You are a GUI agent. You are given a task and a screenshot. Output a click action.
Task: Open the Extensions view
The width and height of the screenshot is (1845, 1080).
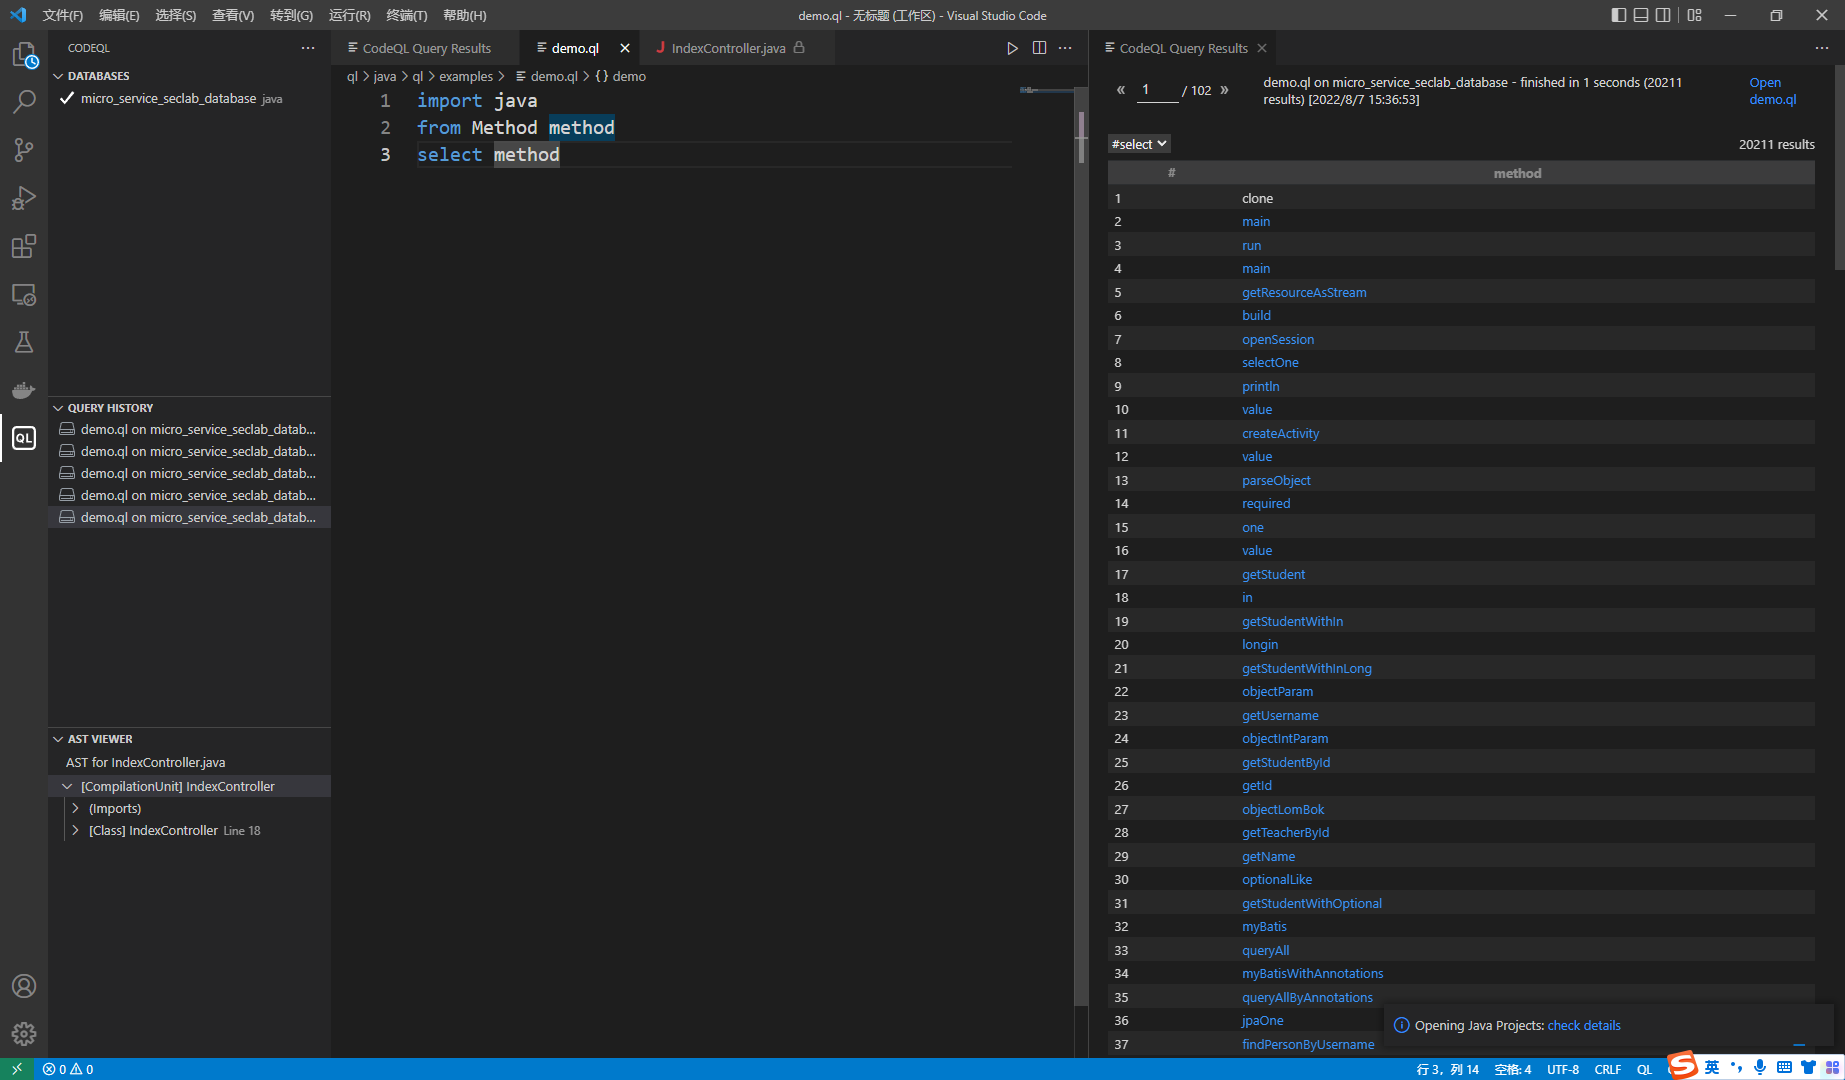24,246
